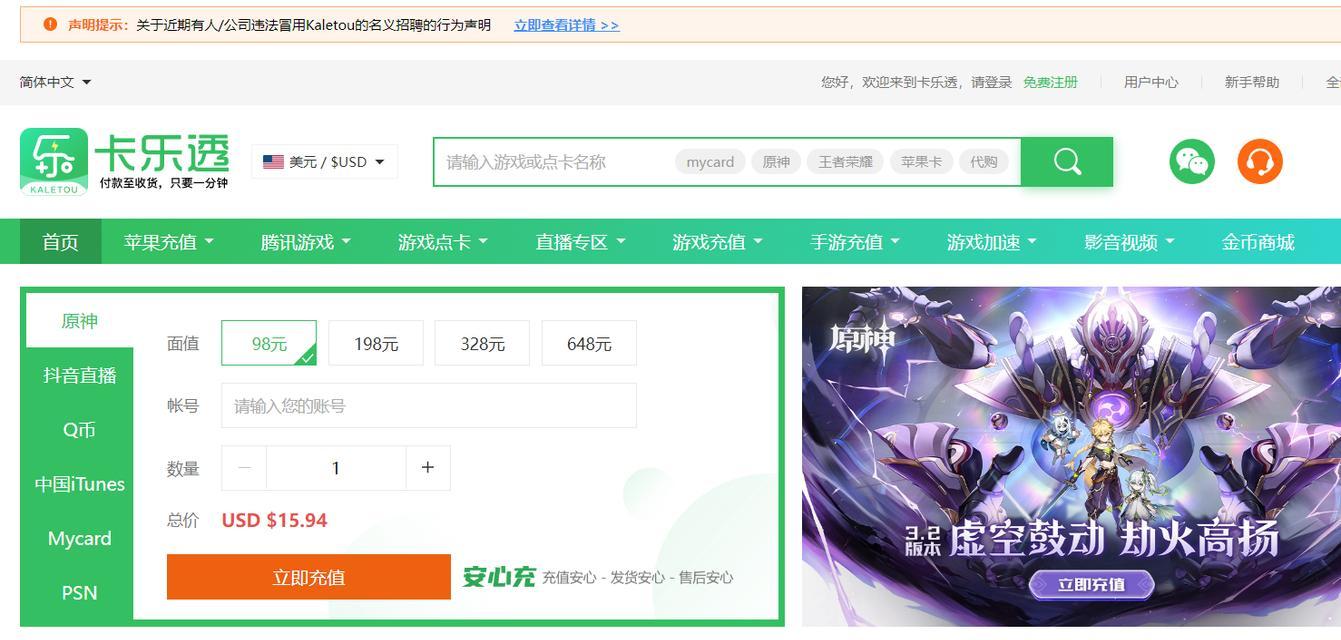Open 金币商城 in navigation bar
The height and width of the screenshot is (640, 1341).
[1258, 242]
